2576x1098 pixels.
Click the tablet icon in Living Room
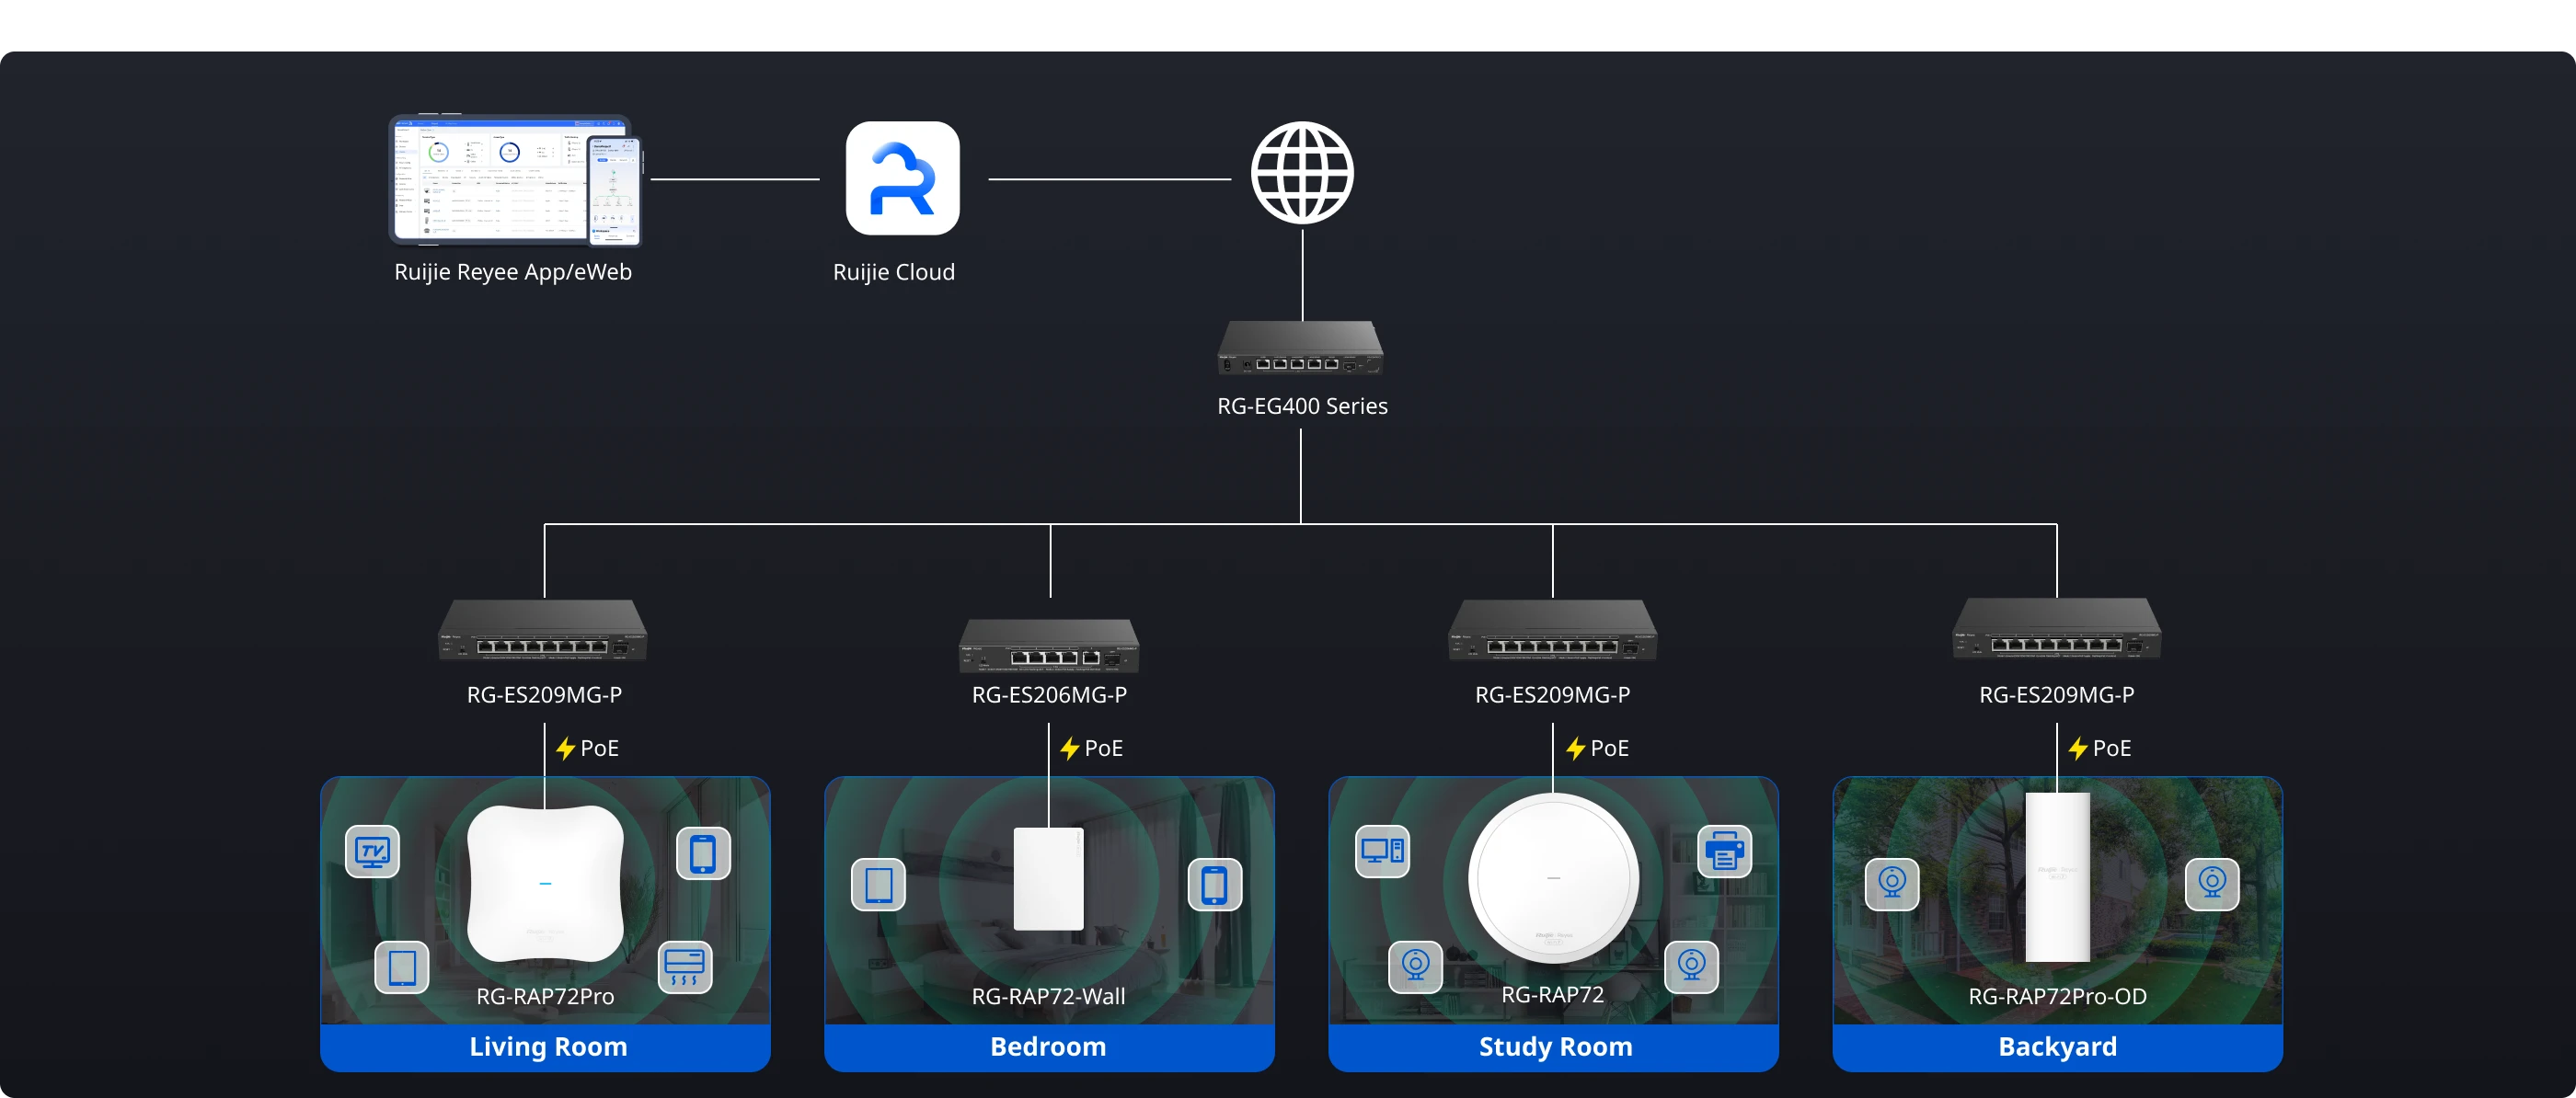(x=402, y=967)
